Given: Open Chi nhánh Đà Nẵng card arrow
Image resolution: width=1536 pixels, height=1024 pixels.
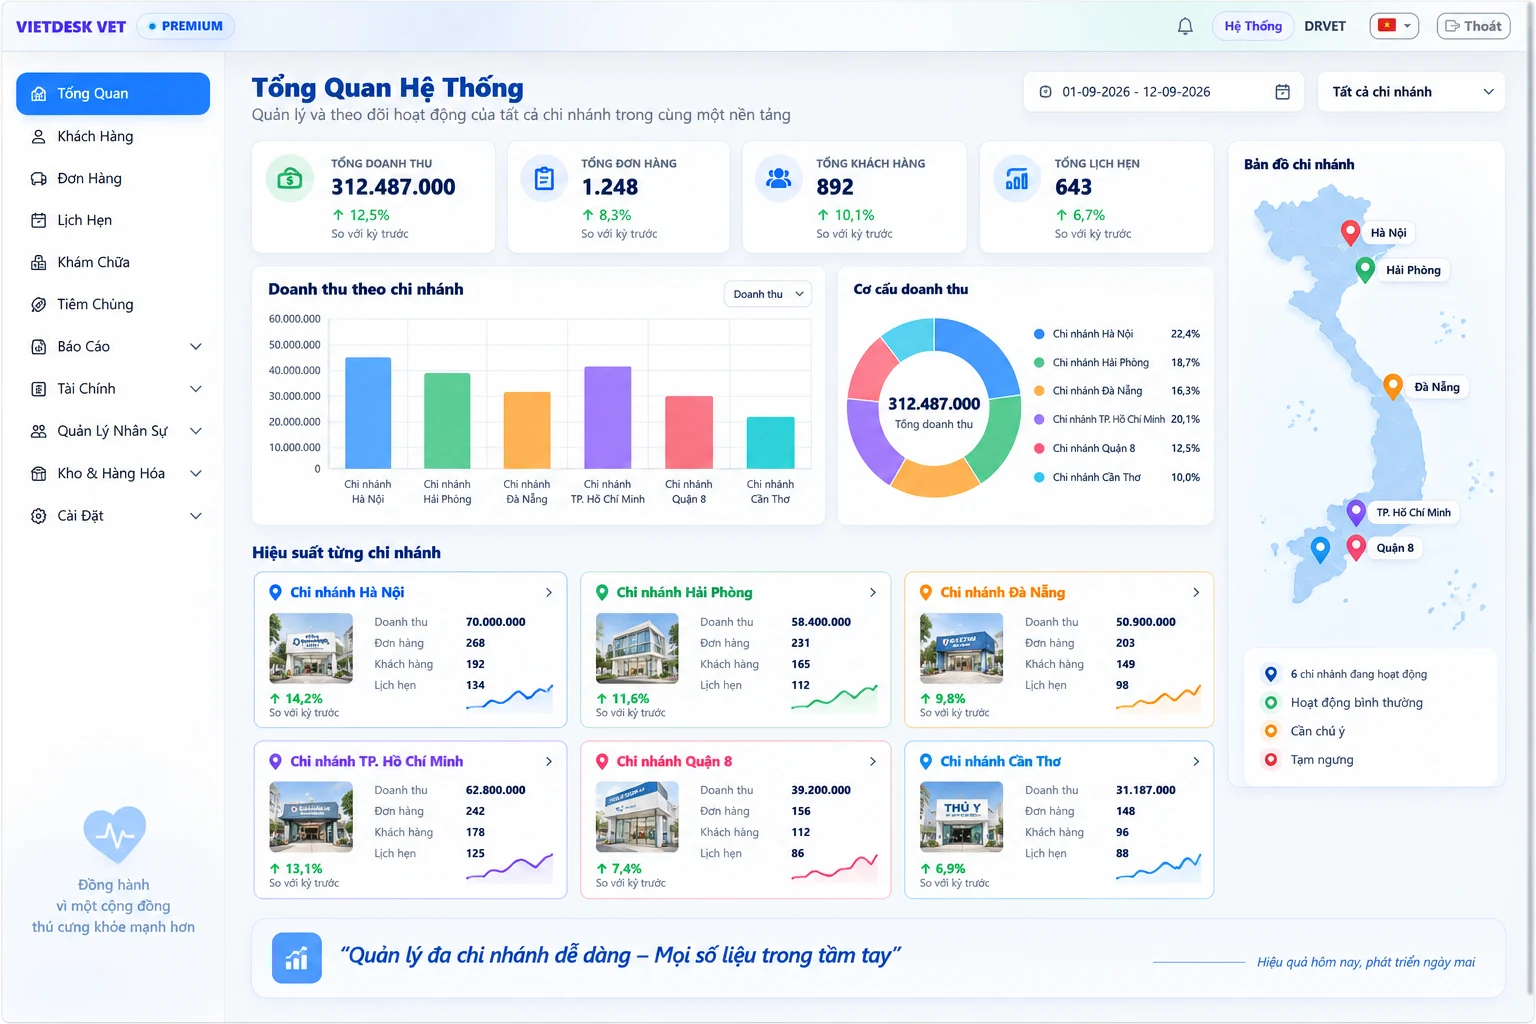Looking at the screenshot, I should click(x=1196, y=593).
